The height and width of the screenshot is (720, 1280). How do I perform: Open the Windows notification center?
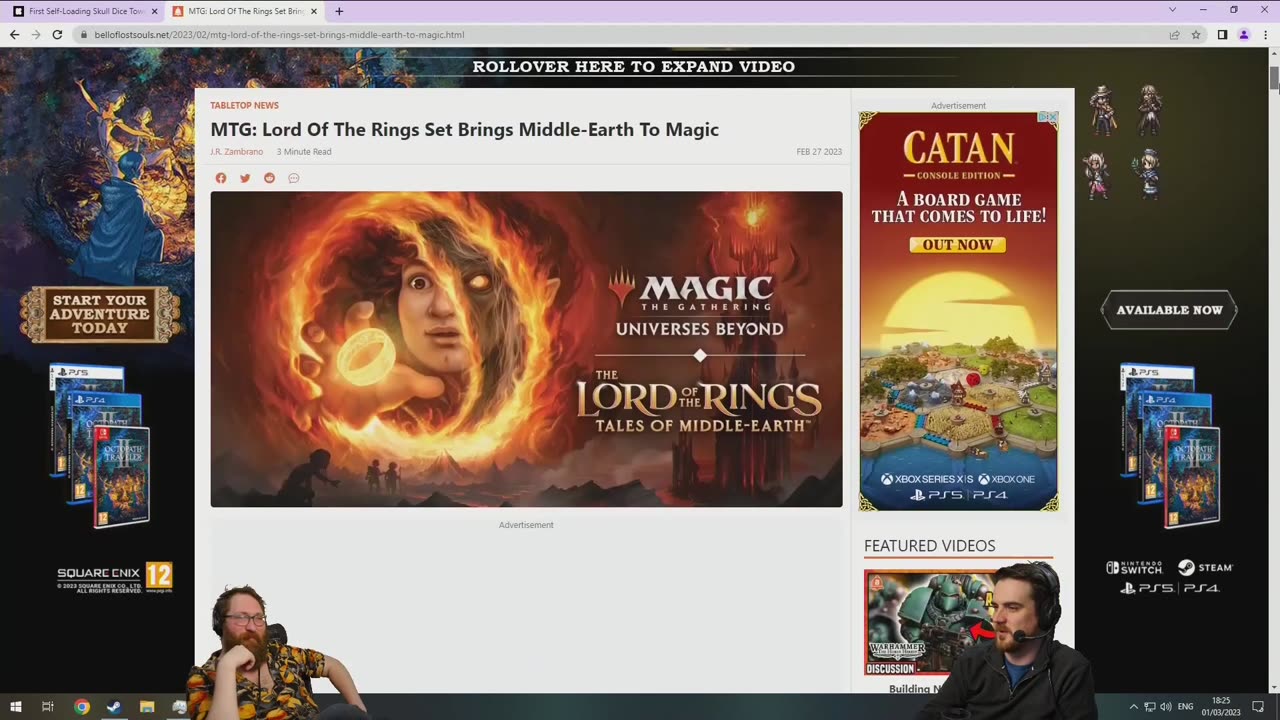1259,707
